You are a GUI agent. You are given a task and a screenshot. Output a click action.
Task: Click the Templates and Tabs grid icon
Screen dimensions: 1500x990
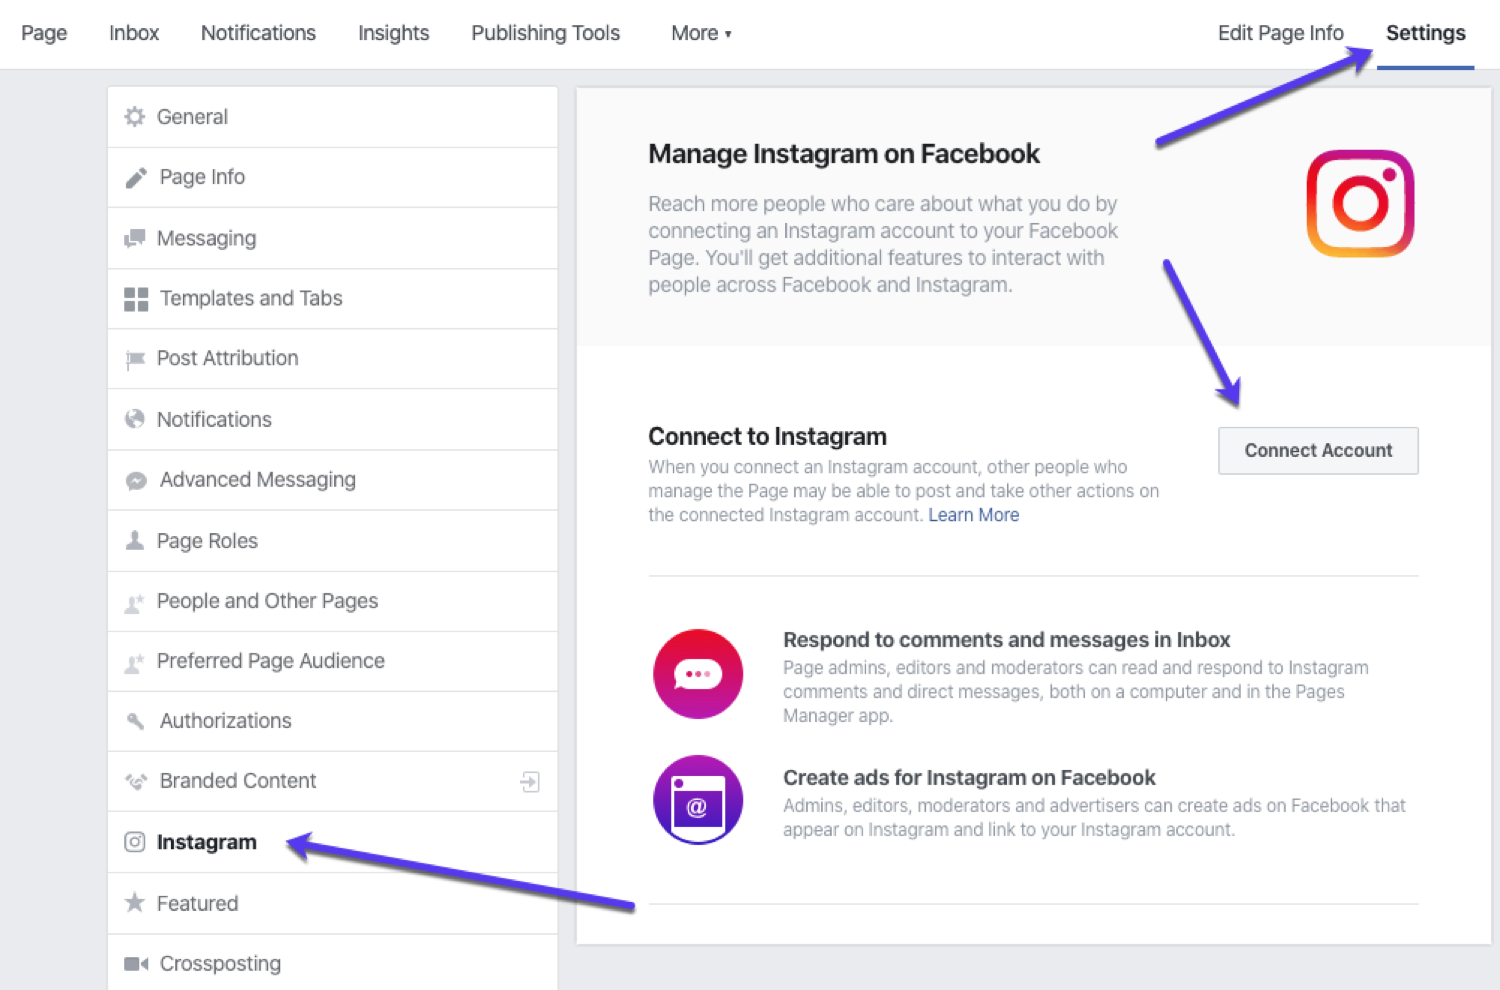point(135,298)
